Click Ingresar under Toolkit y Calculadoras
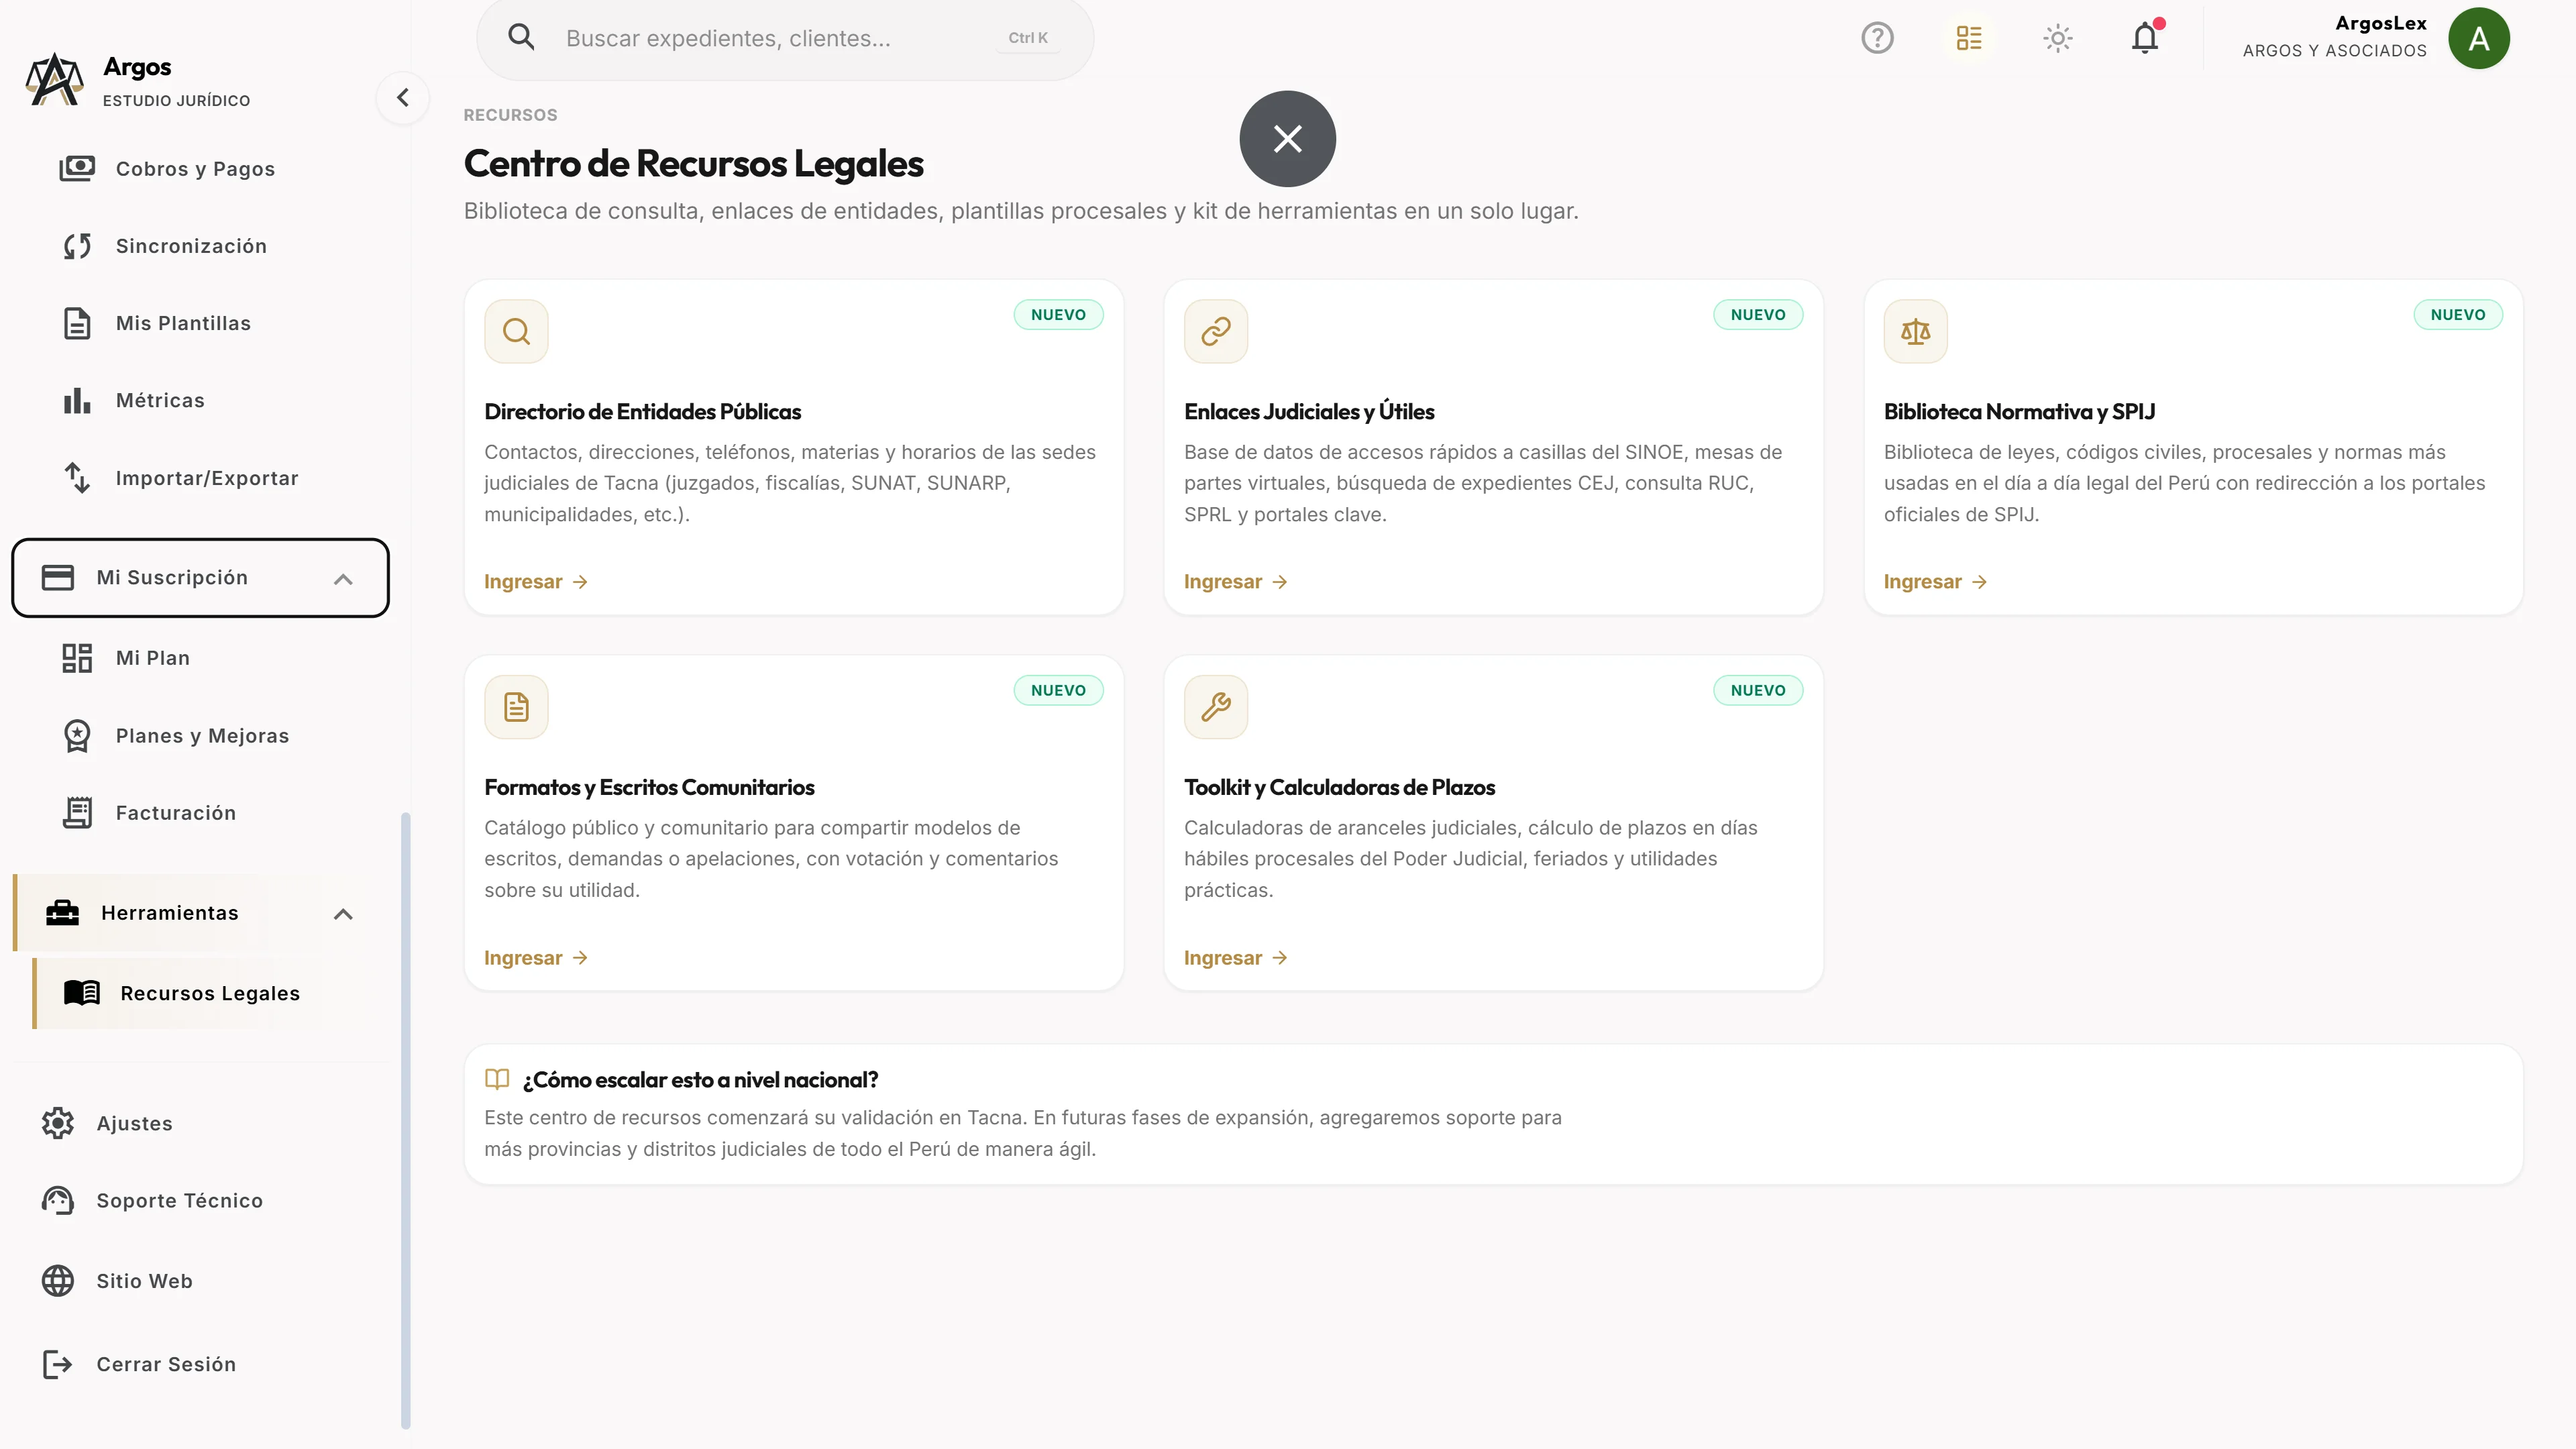 (1235, 958)
